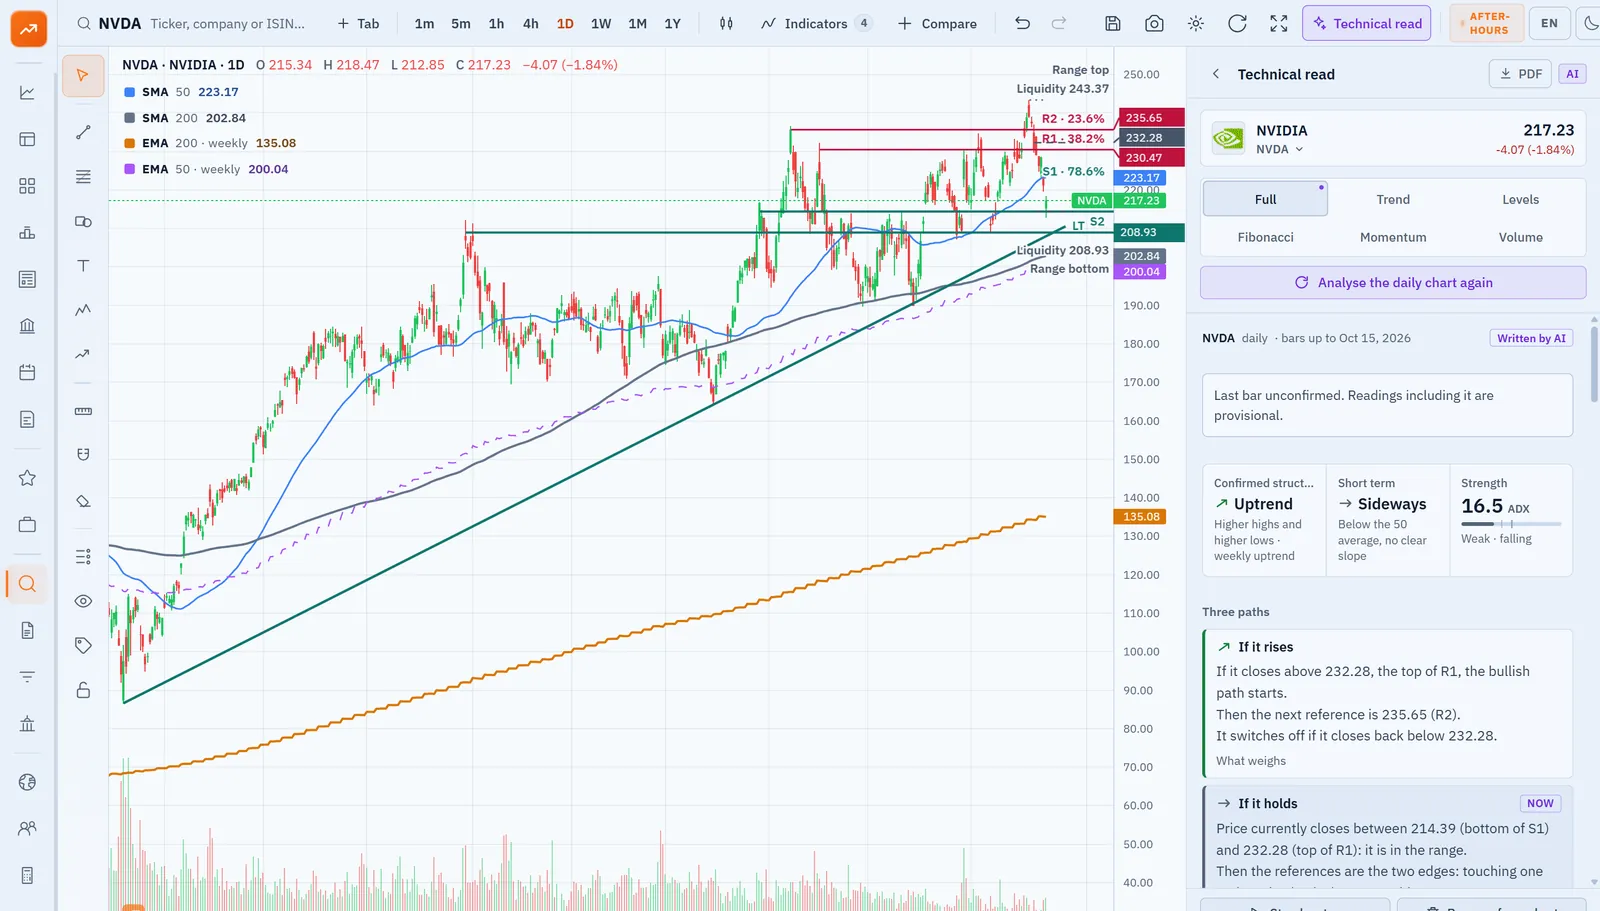Add a new chart Tab

358,23
